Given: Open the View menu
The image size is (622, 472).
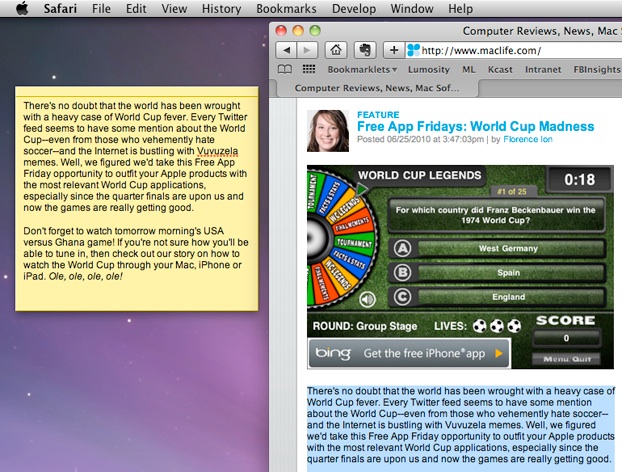Looking at the screenshot, I should coord(174,8).
